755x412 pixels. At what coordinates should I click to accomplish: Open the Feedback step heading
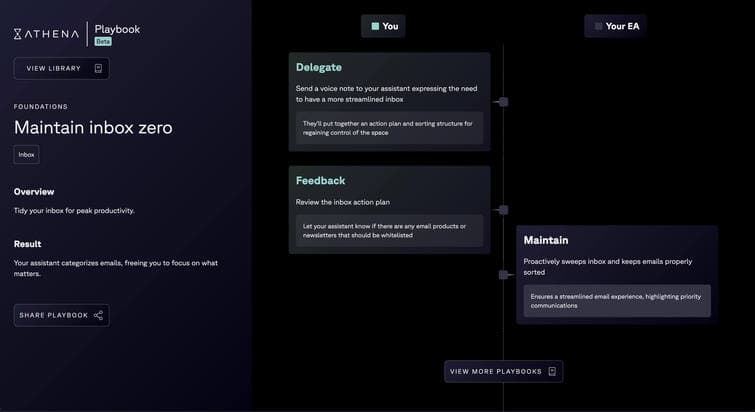point(320,180)
